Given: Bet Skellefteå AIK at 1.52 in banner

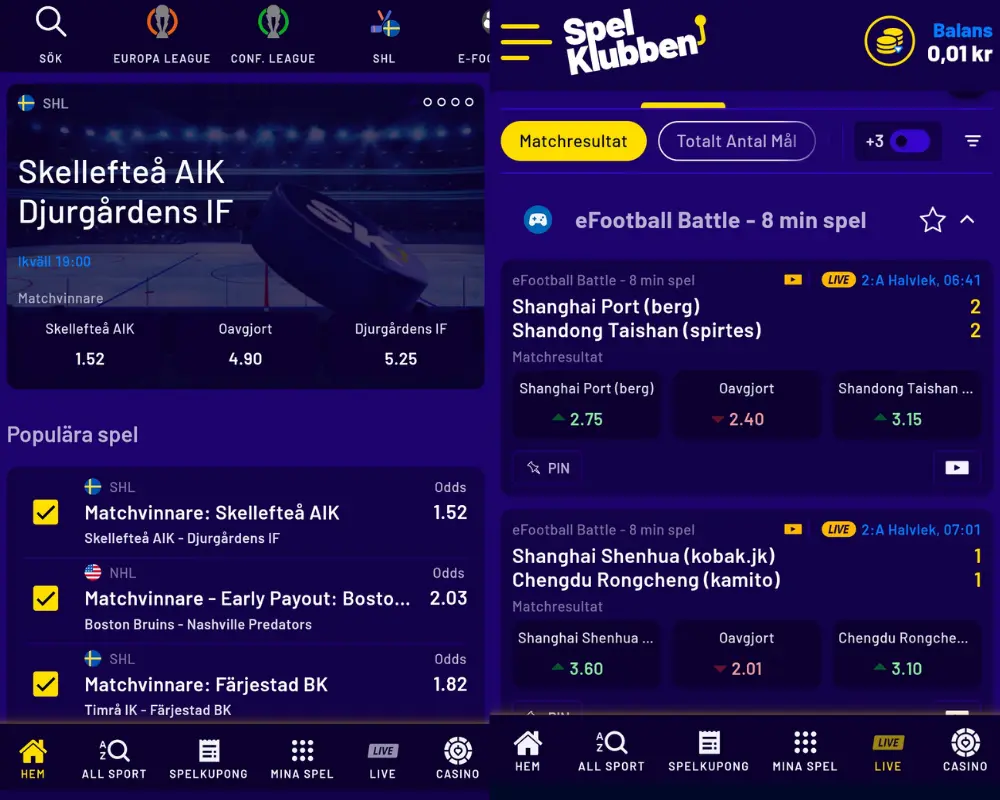Looking at the screenshot, I should point(90,344).
